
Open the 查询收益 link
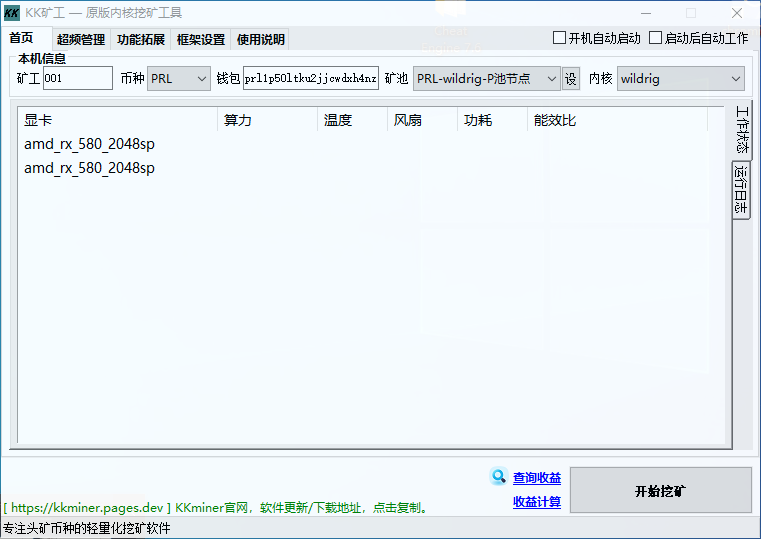[537, 478]
